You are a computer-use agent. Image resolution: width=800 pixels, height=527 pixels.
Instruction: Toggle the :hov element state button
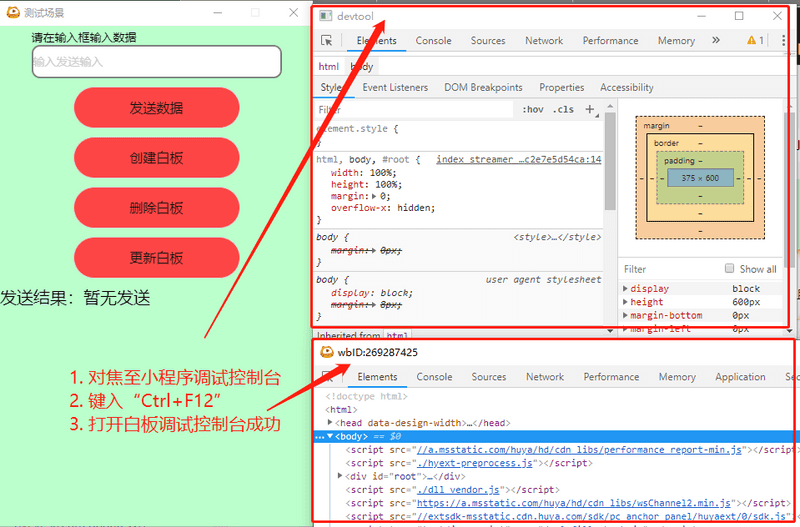[x=534, y=109]
